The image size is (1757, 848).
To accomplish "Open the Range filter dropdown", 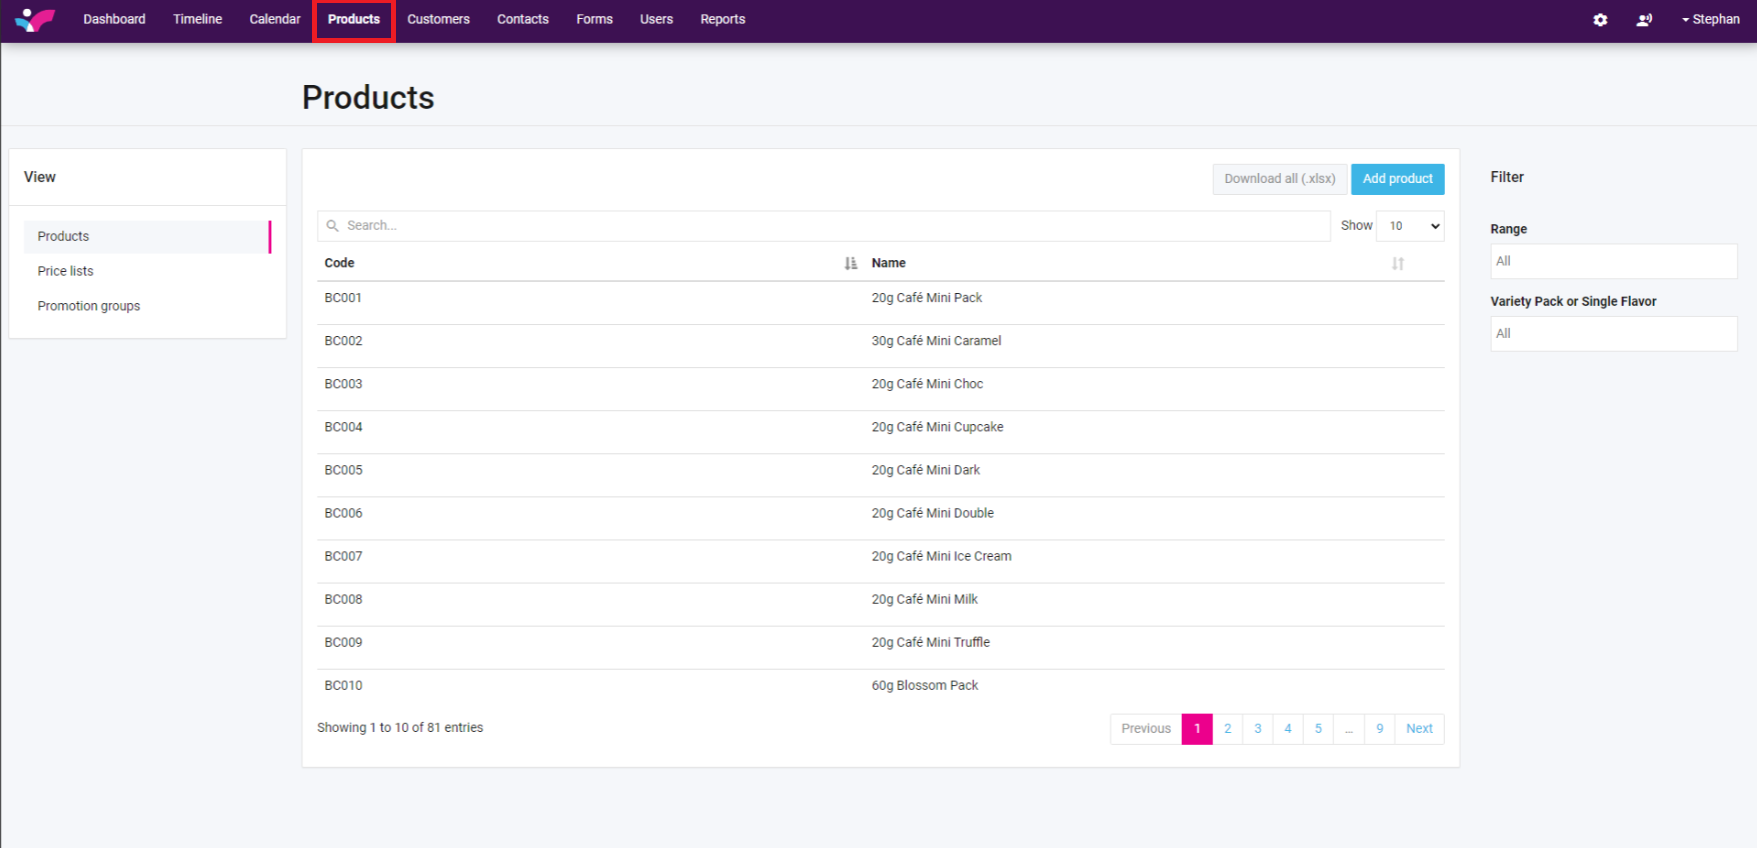I will pyautogui.click(x=1612, y=261).
